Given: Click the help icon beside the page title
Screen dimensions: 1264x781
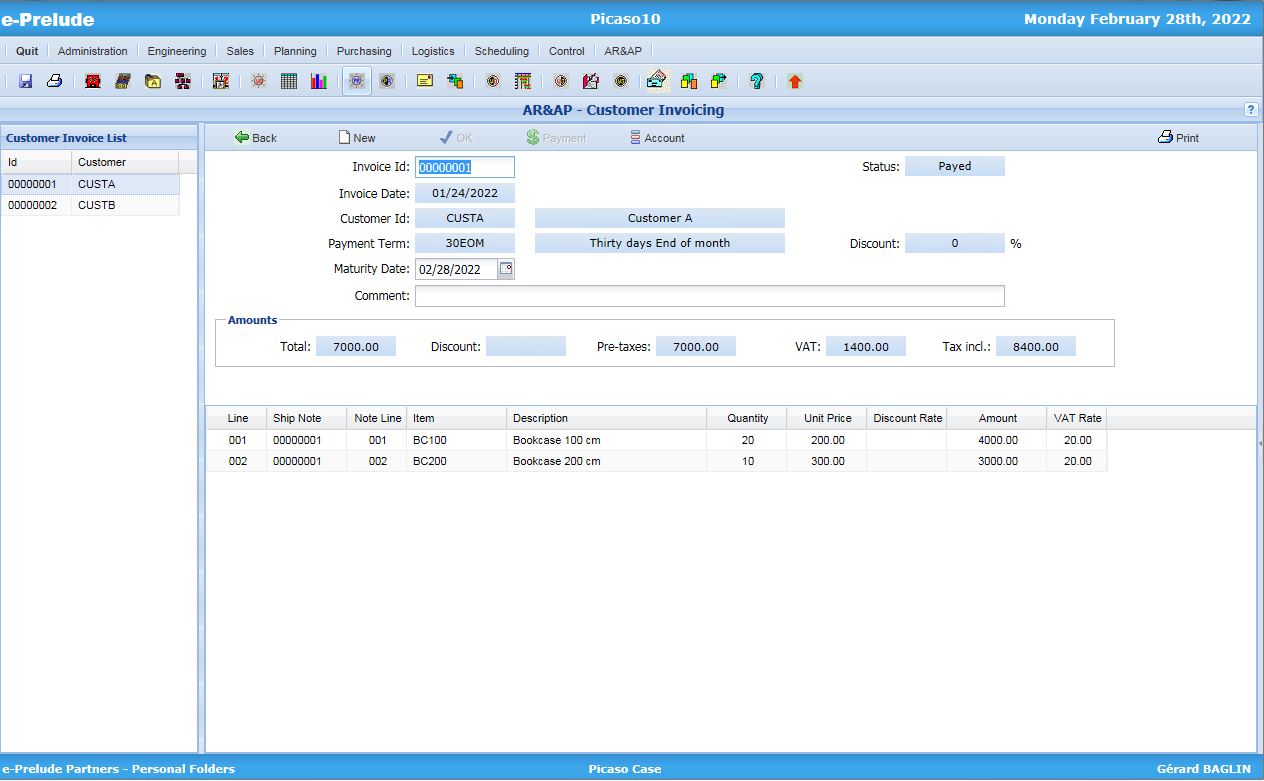Looking at the screenshot, I should [x=1251, y=110].
